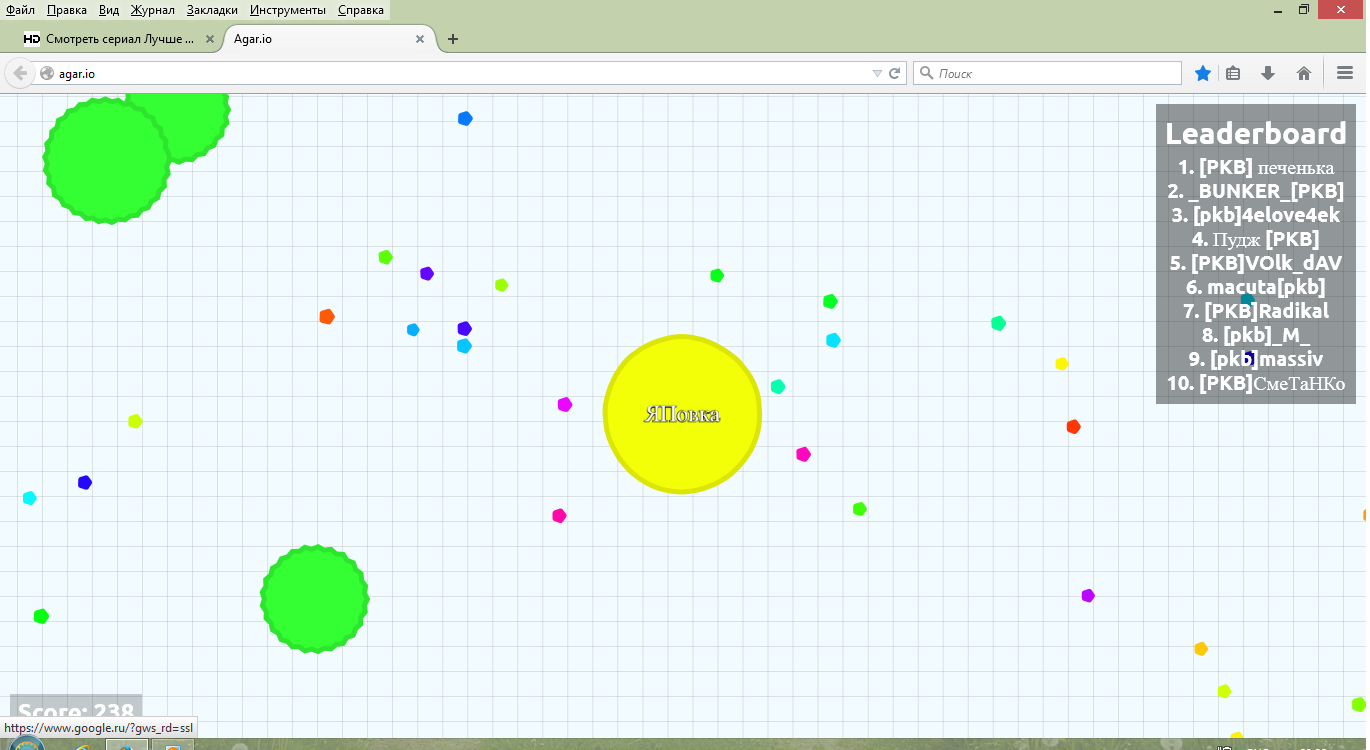Open the Firefox hamburger menu

tap(1345, 73)
